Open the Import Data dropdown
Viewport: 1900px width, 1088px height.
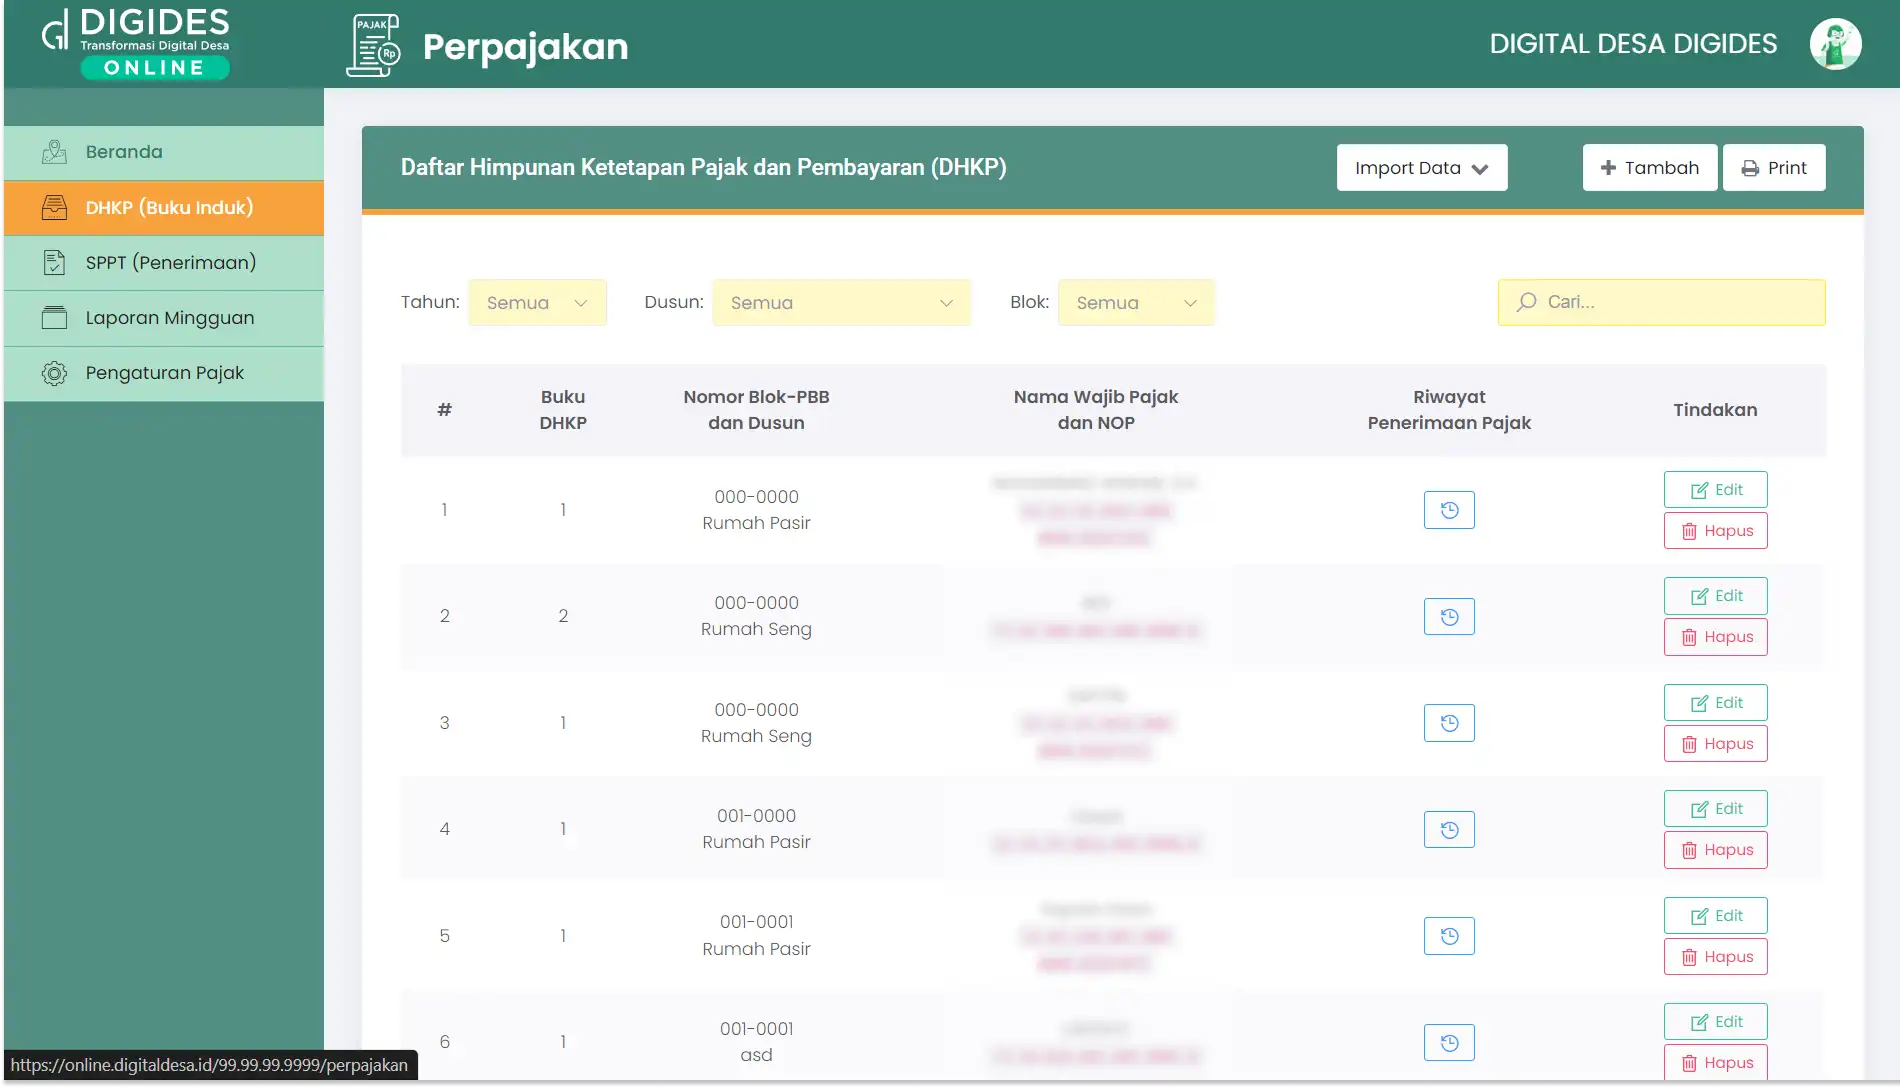(x=1421, y=168)
